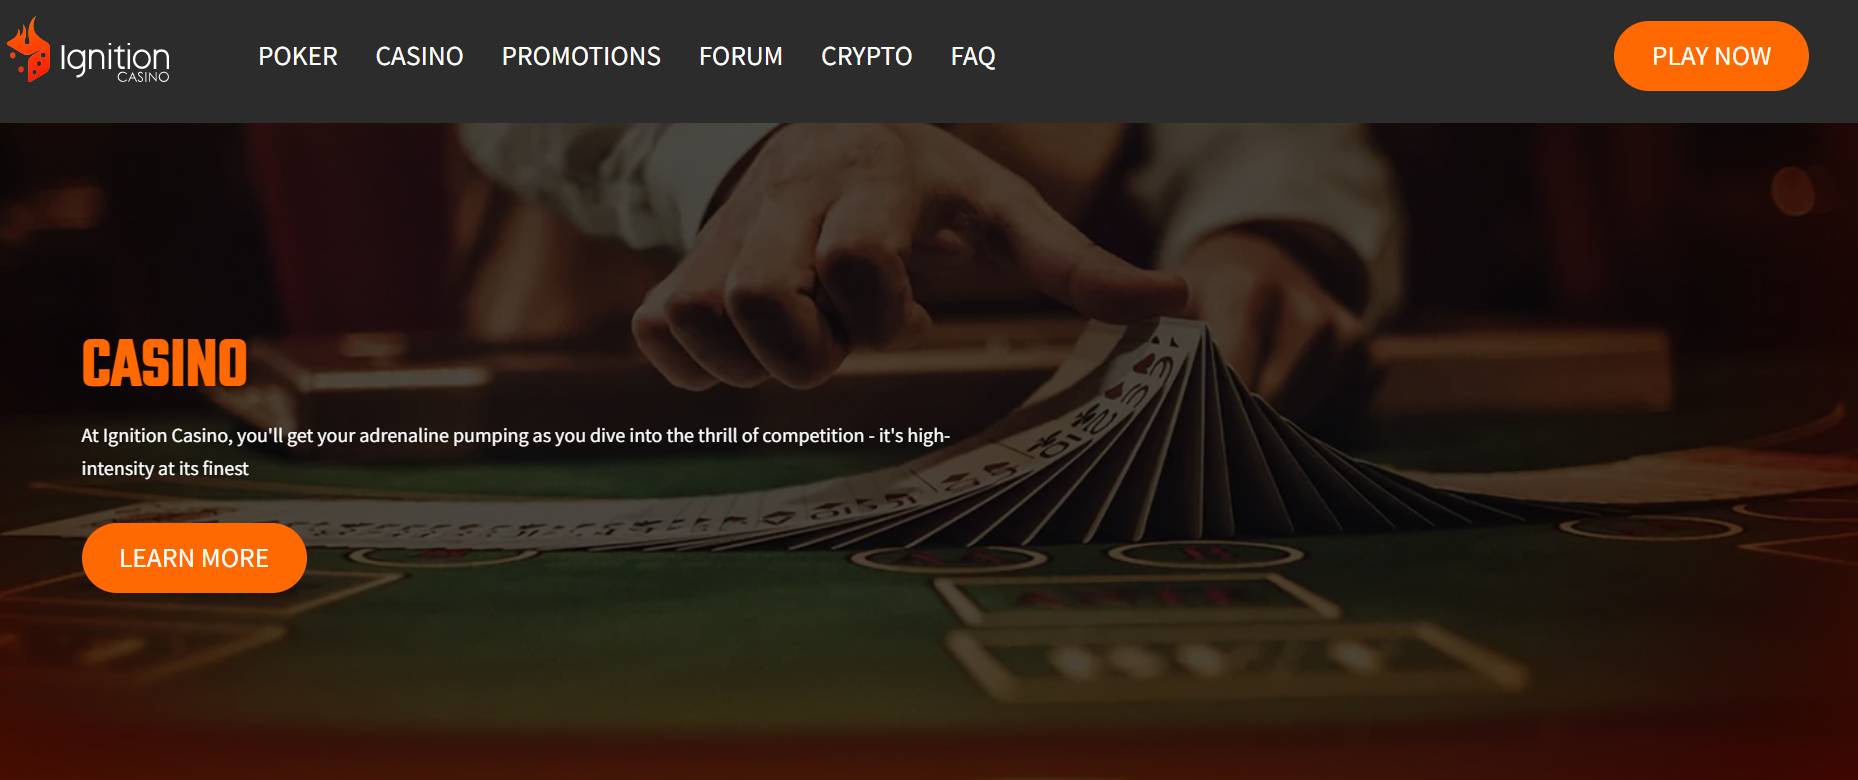Open the POKER menu item
1858x780 pixels.
point(298,56)
